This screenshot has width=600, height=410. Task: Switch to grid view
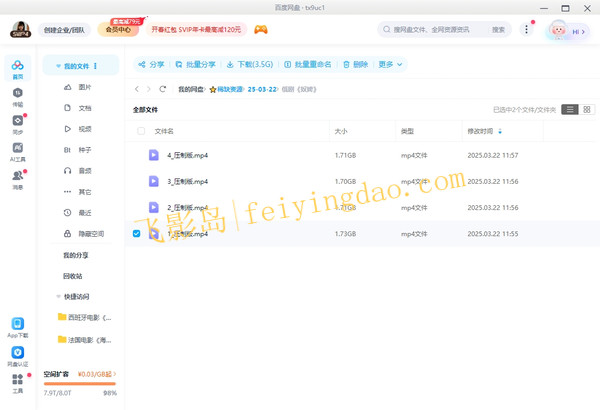coord(587,110)
